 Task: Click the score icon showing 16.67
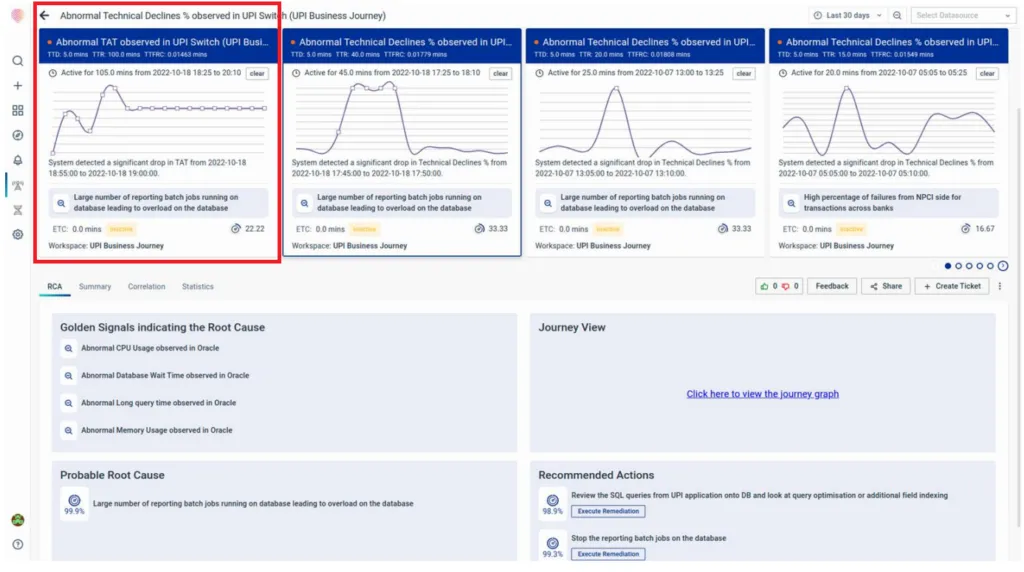[x=965, y=229]
